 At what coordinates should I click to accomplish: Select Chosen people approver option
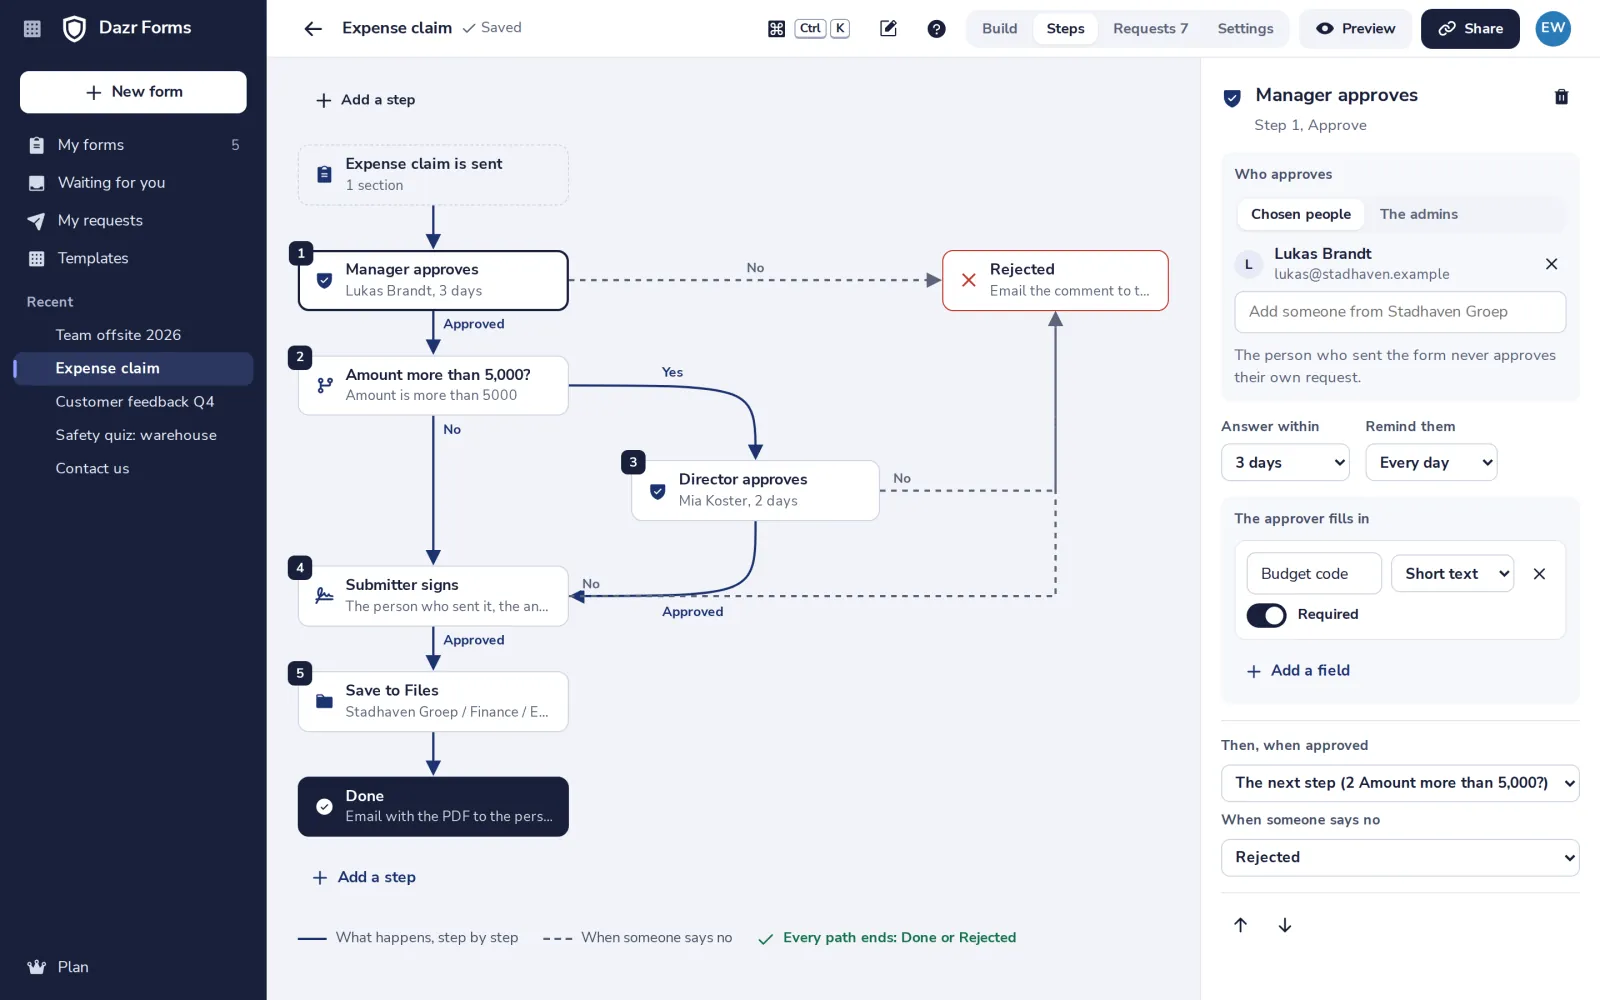[1300, 214]
